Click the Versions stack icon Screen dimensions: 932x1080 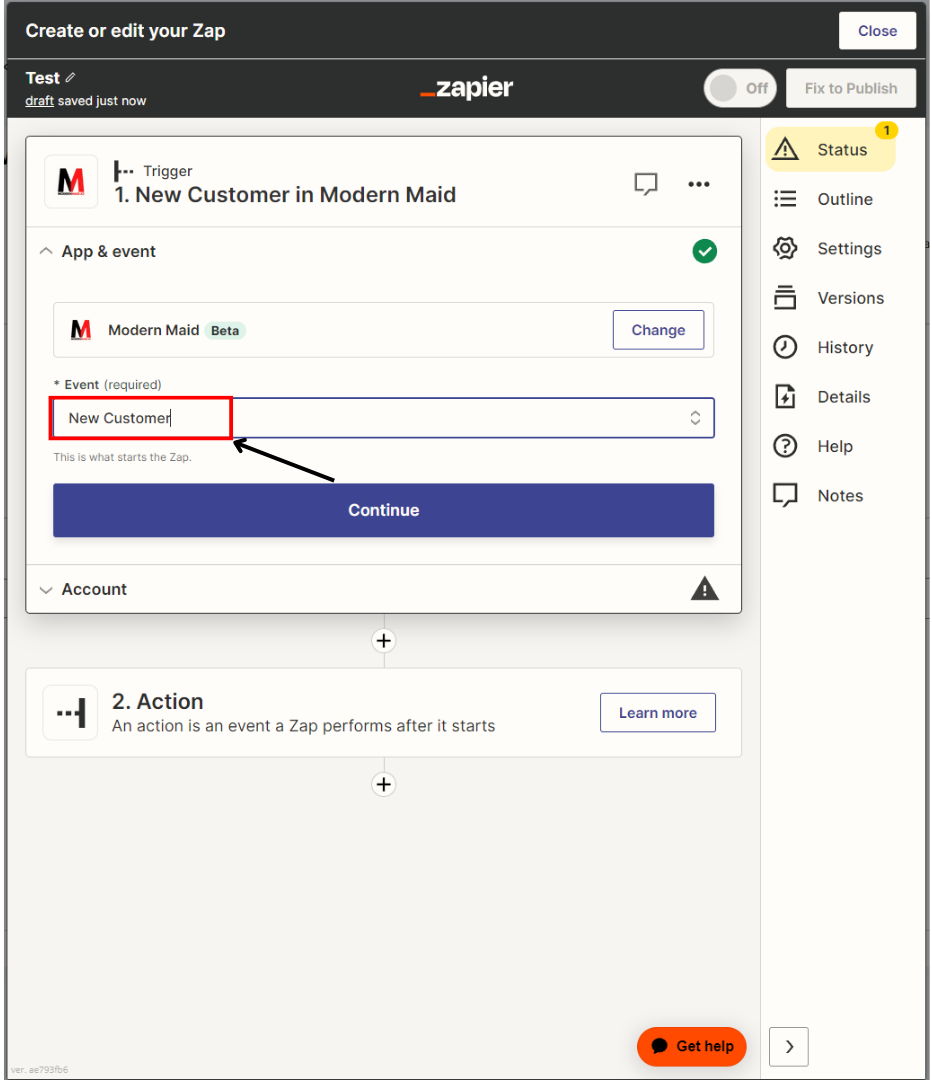(x=785, y=298)
